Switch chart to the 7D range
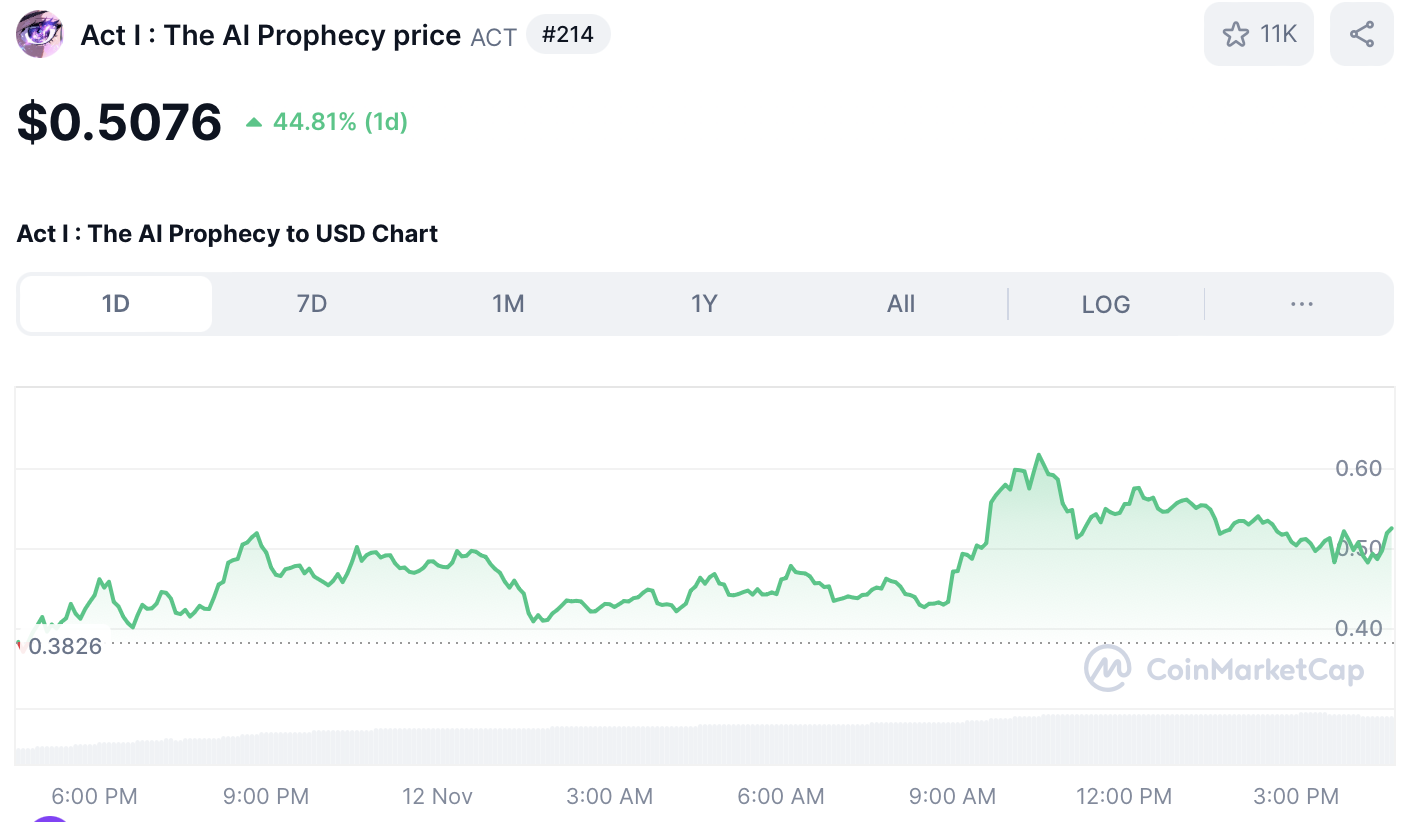 [312, 304]
